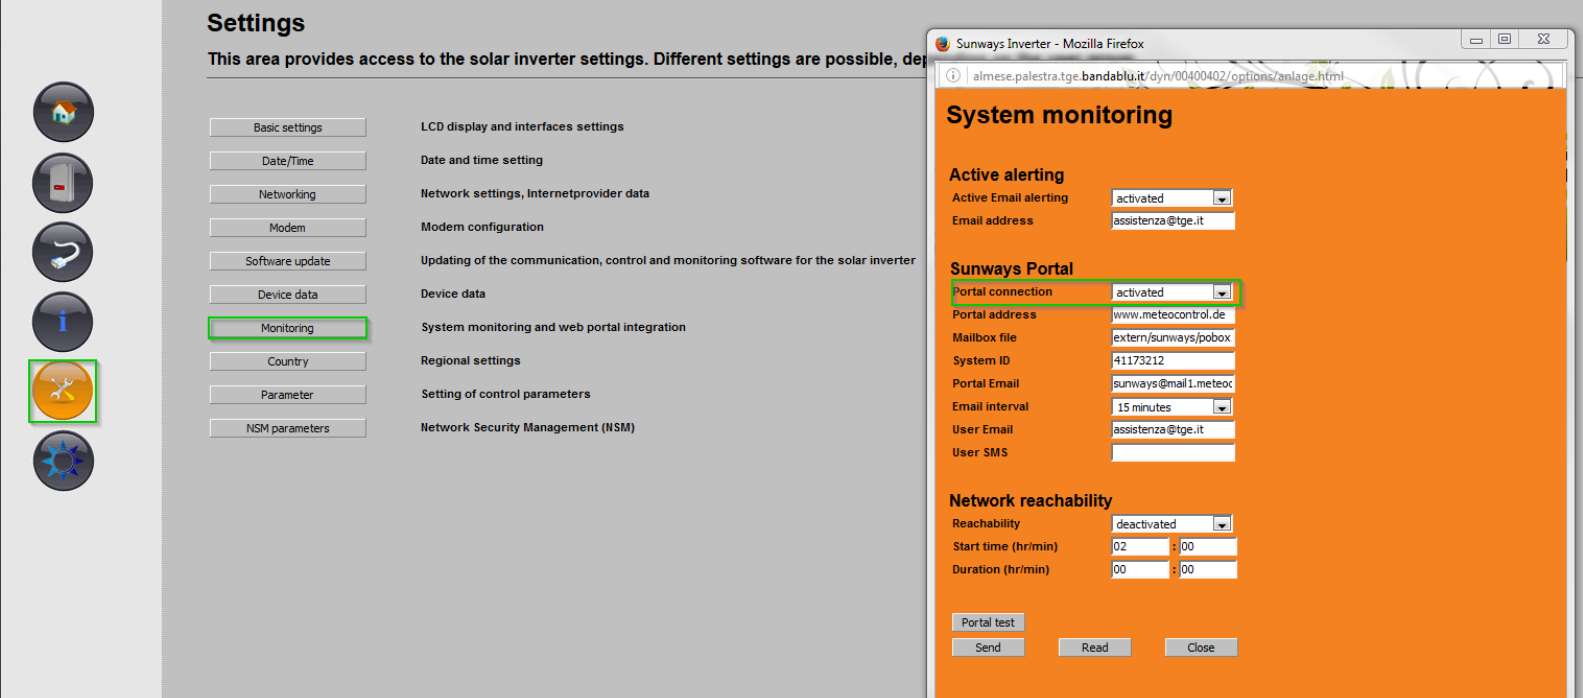Click the Portal address field

(1173, 315)
